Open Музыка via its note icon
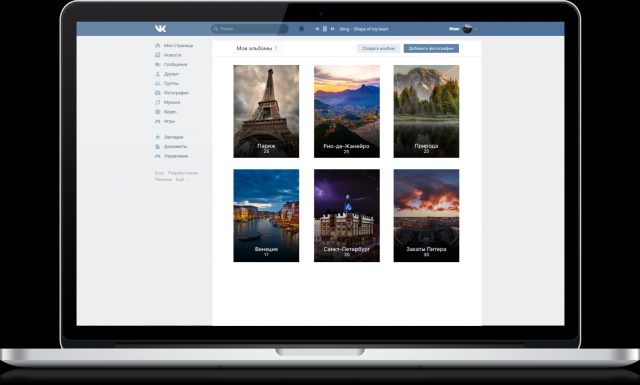 click(x=158, y=102)
